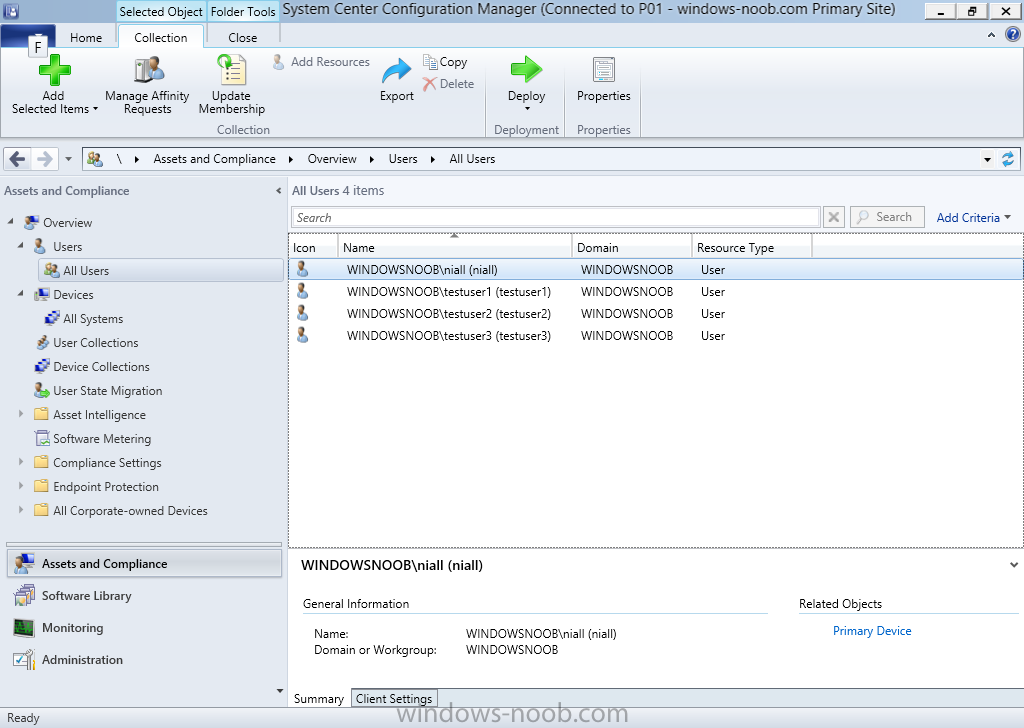The width and height of the screenshot is (1024, 728).
Task: Open User State Migration node
Action: (x=108, y=390)
